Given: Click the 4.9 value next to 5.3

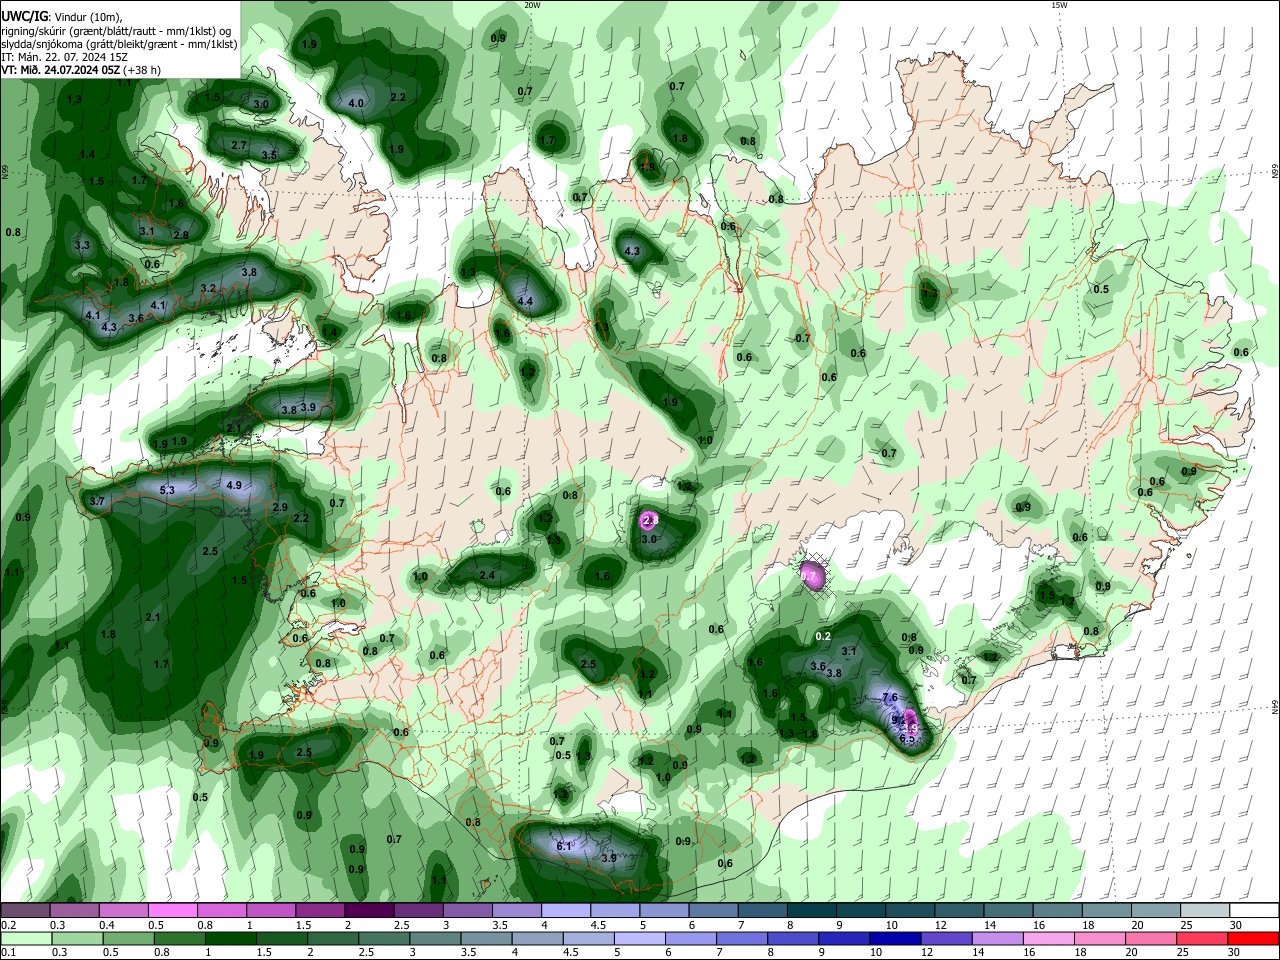Looking at the screenshot, I should pyautogui.click(x=234, y=485).
